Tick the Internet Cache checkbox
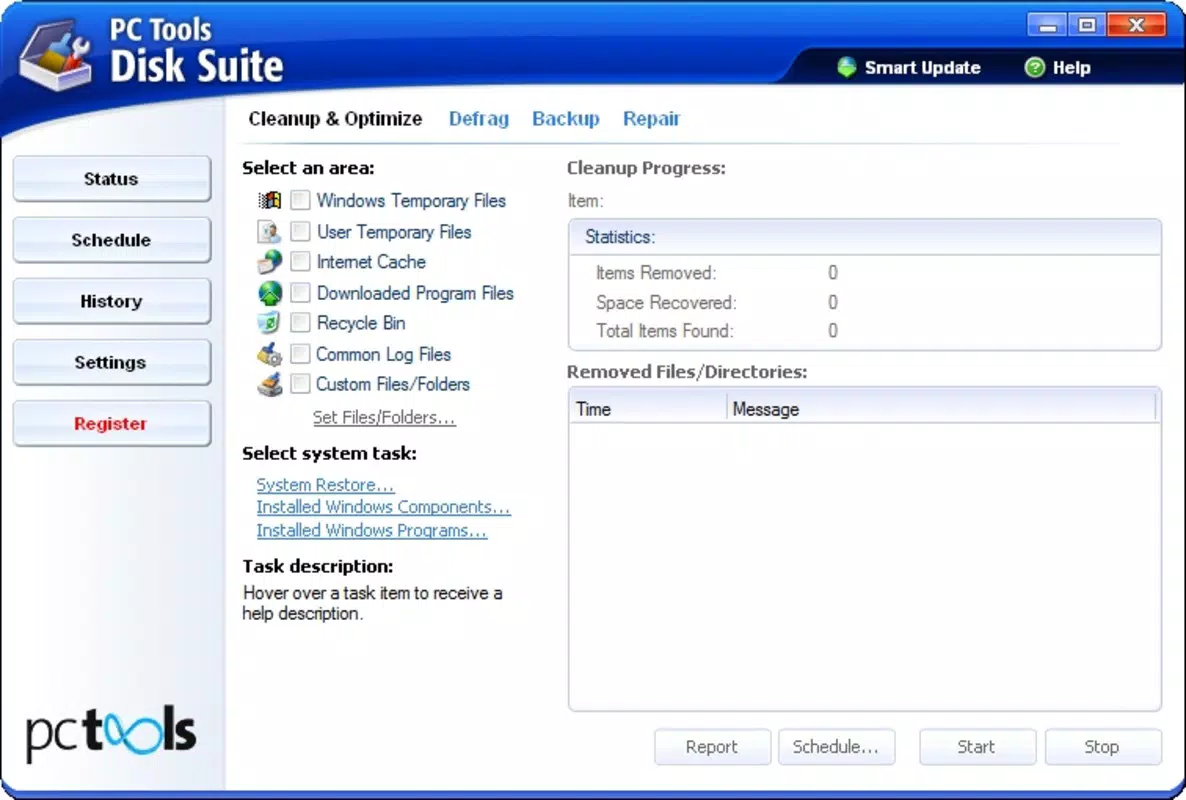 (x=300, y=262)
